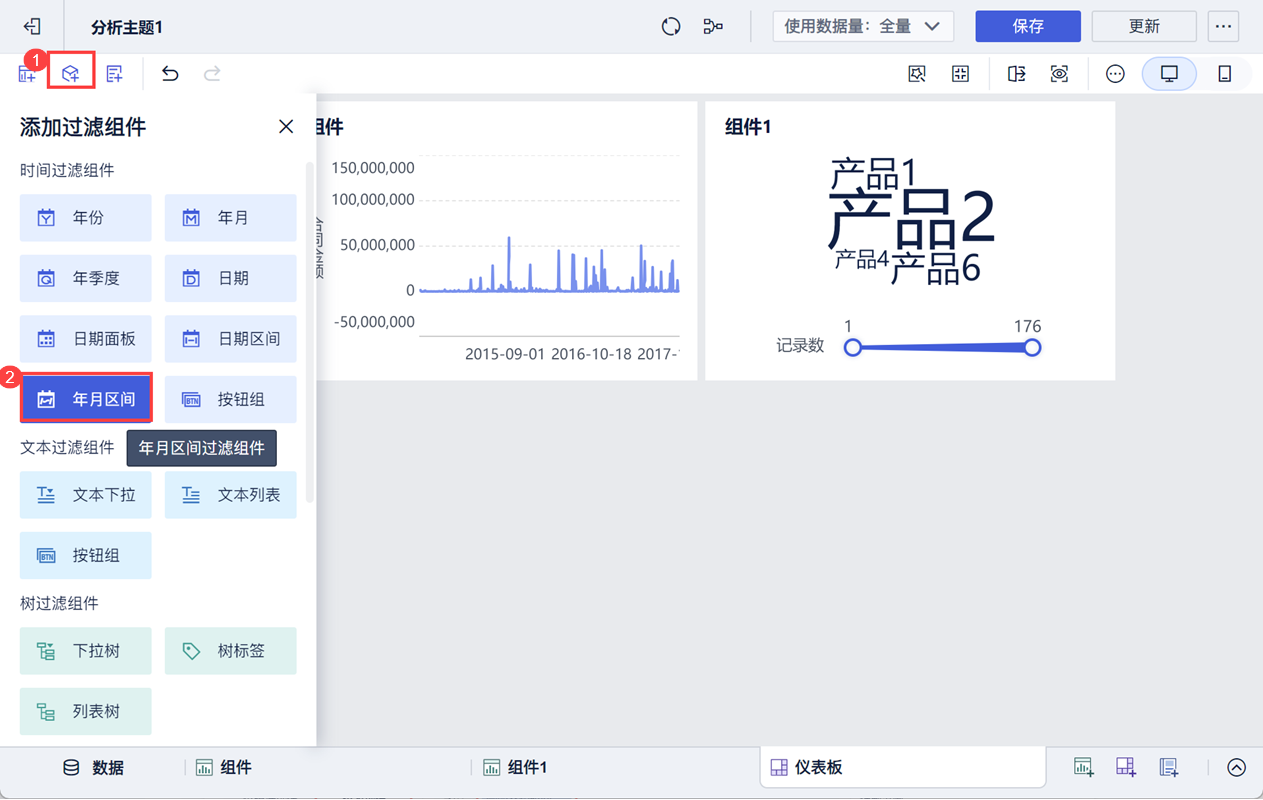
Task: Add the 列表树 filter component
Action: [86, 712]
